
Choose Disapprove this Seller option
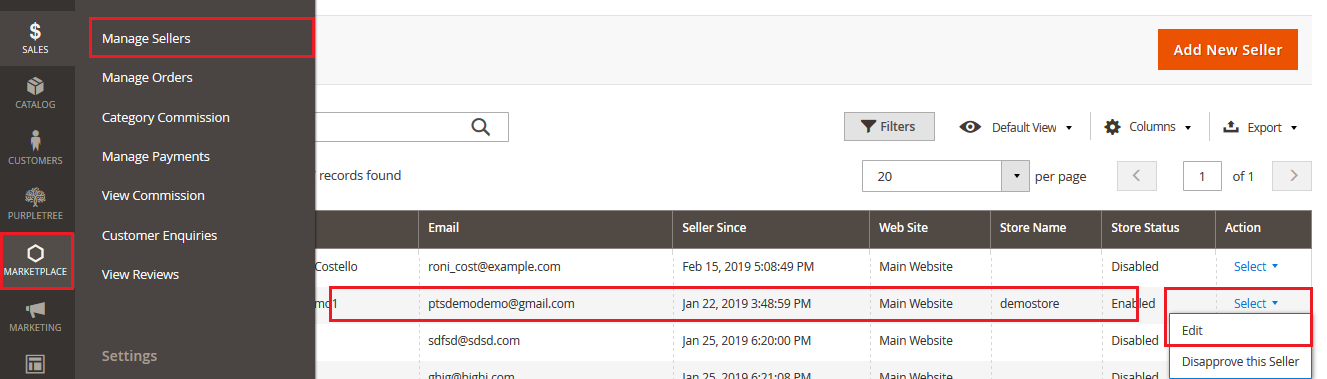pyautogui.click(x=1240, y=362)
